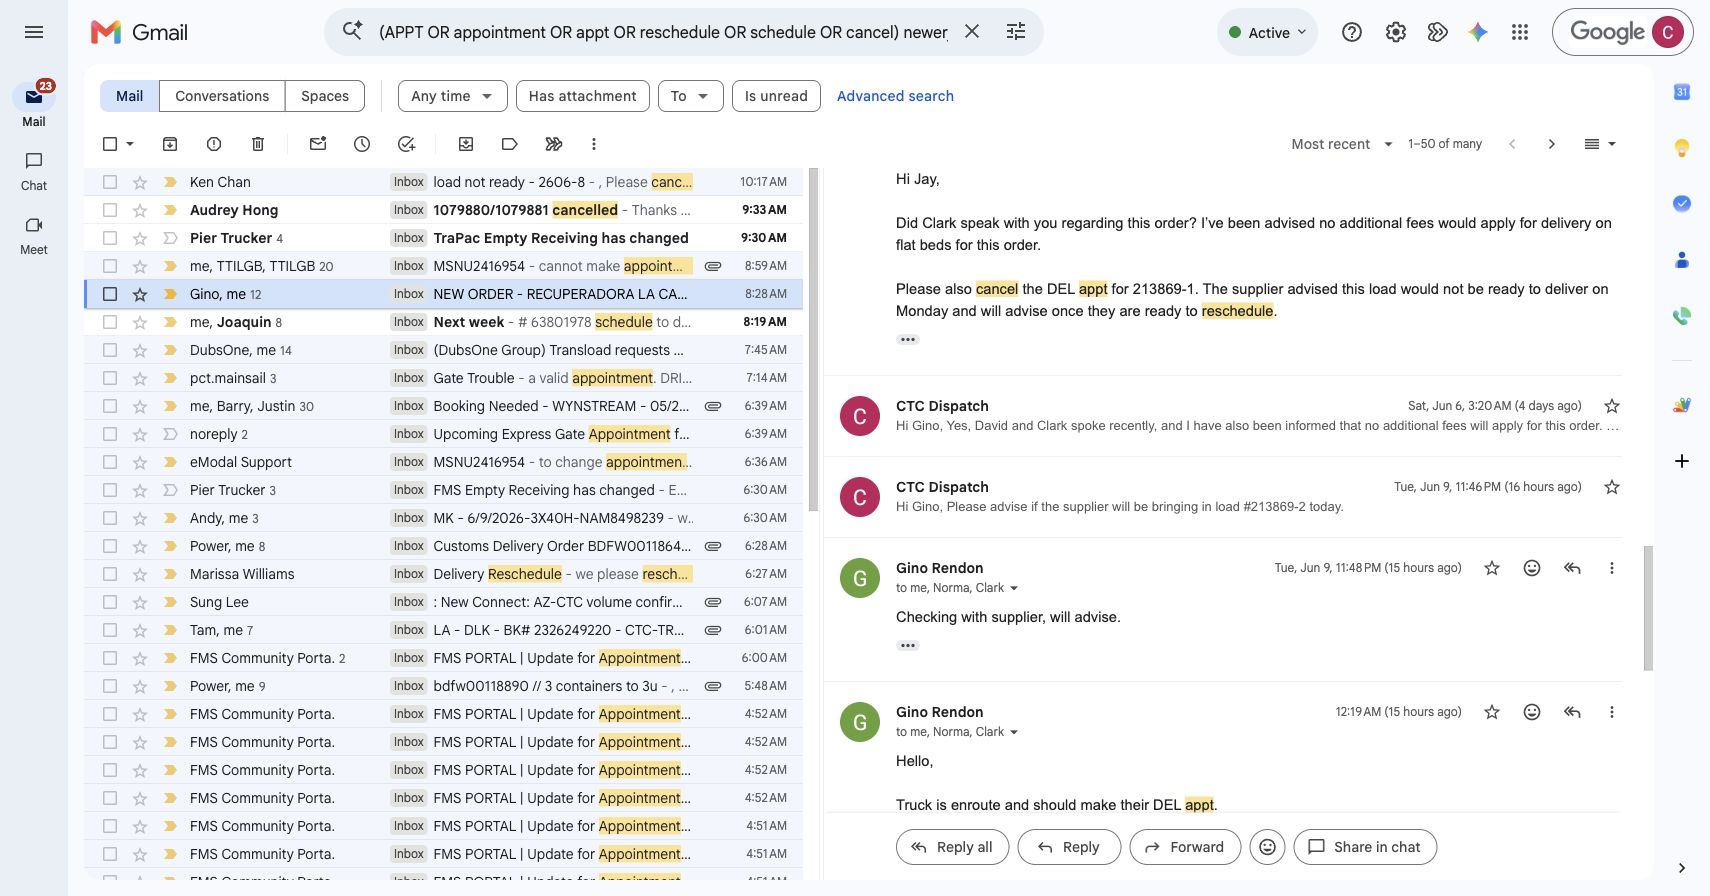1710x896 pixels.
Task: Open Google Keep side panel icon
Action: (x=1682, y=148)
